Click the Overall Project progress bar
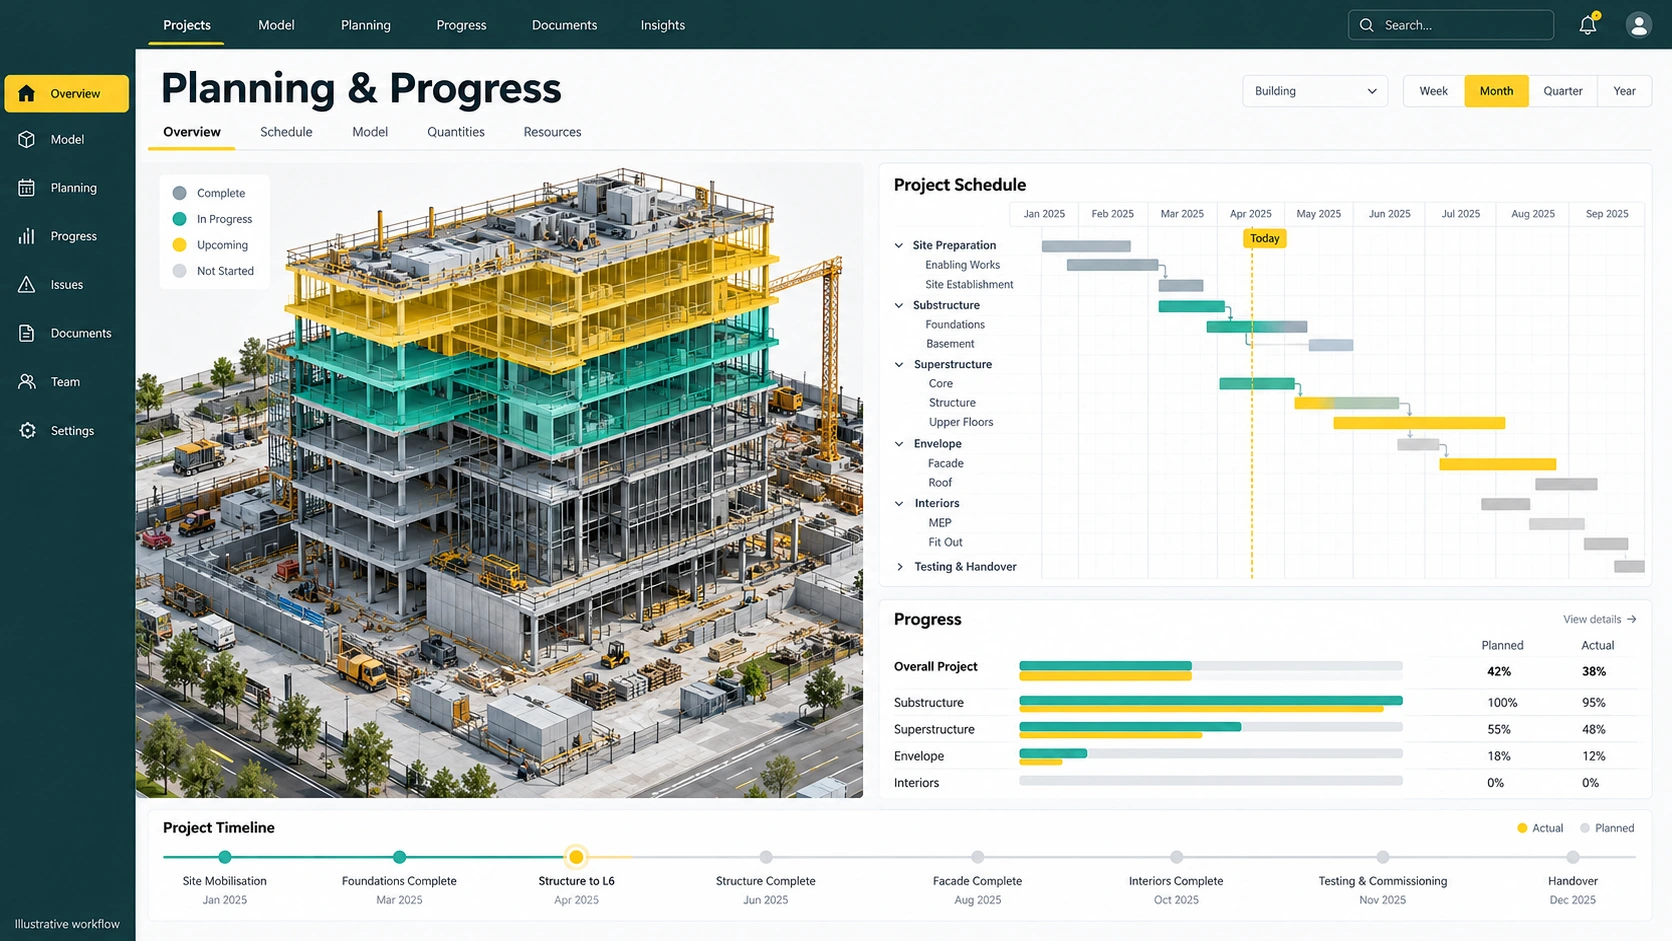Viewport: 1672px width, 941px height. pyautogui.click(x=1211, y=670)
